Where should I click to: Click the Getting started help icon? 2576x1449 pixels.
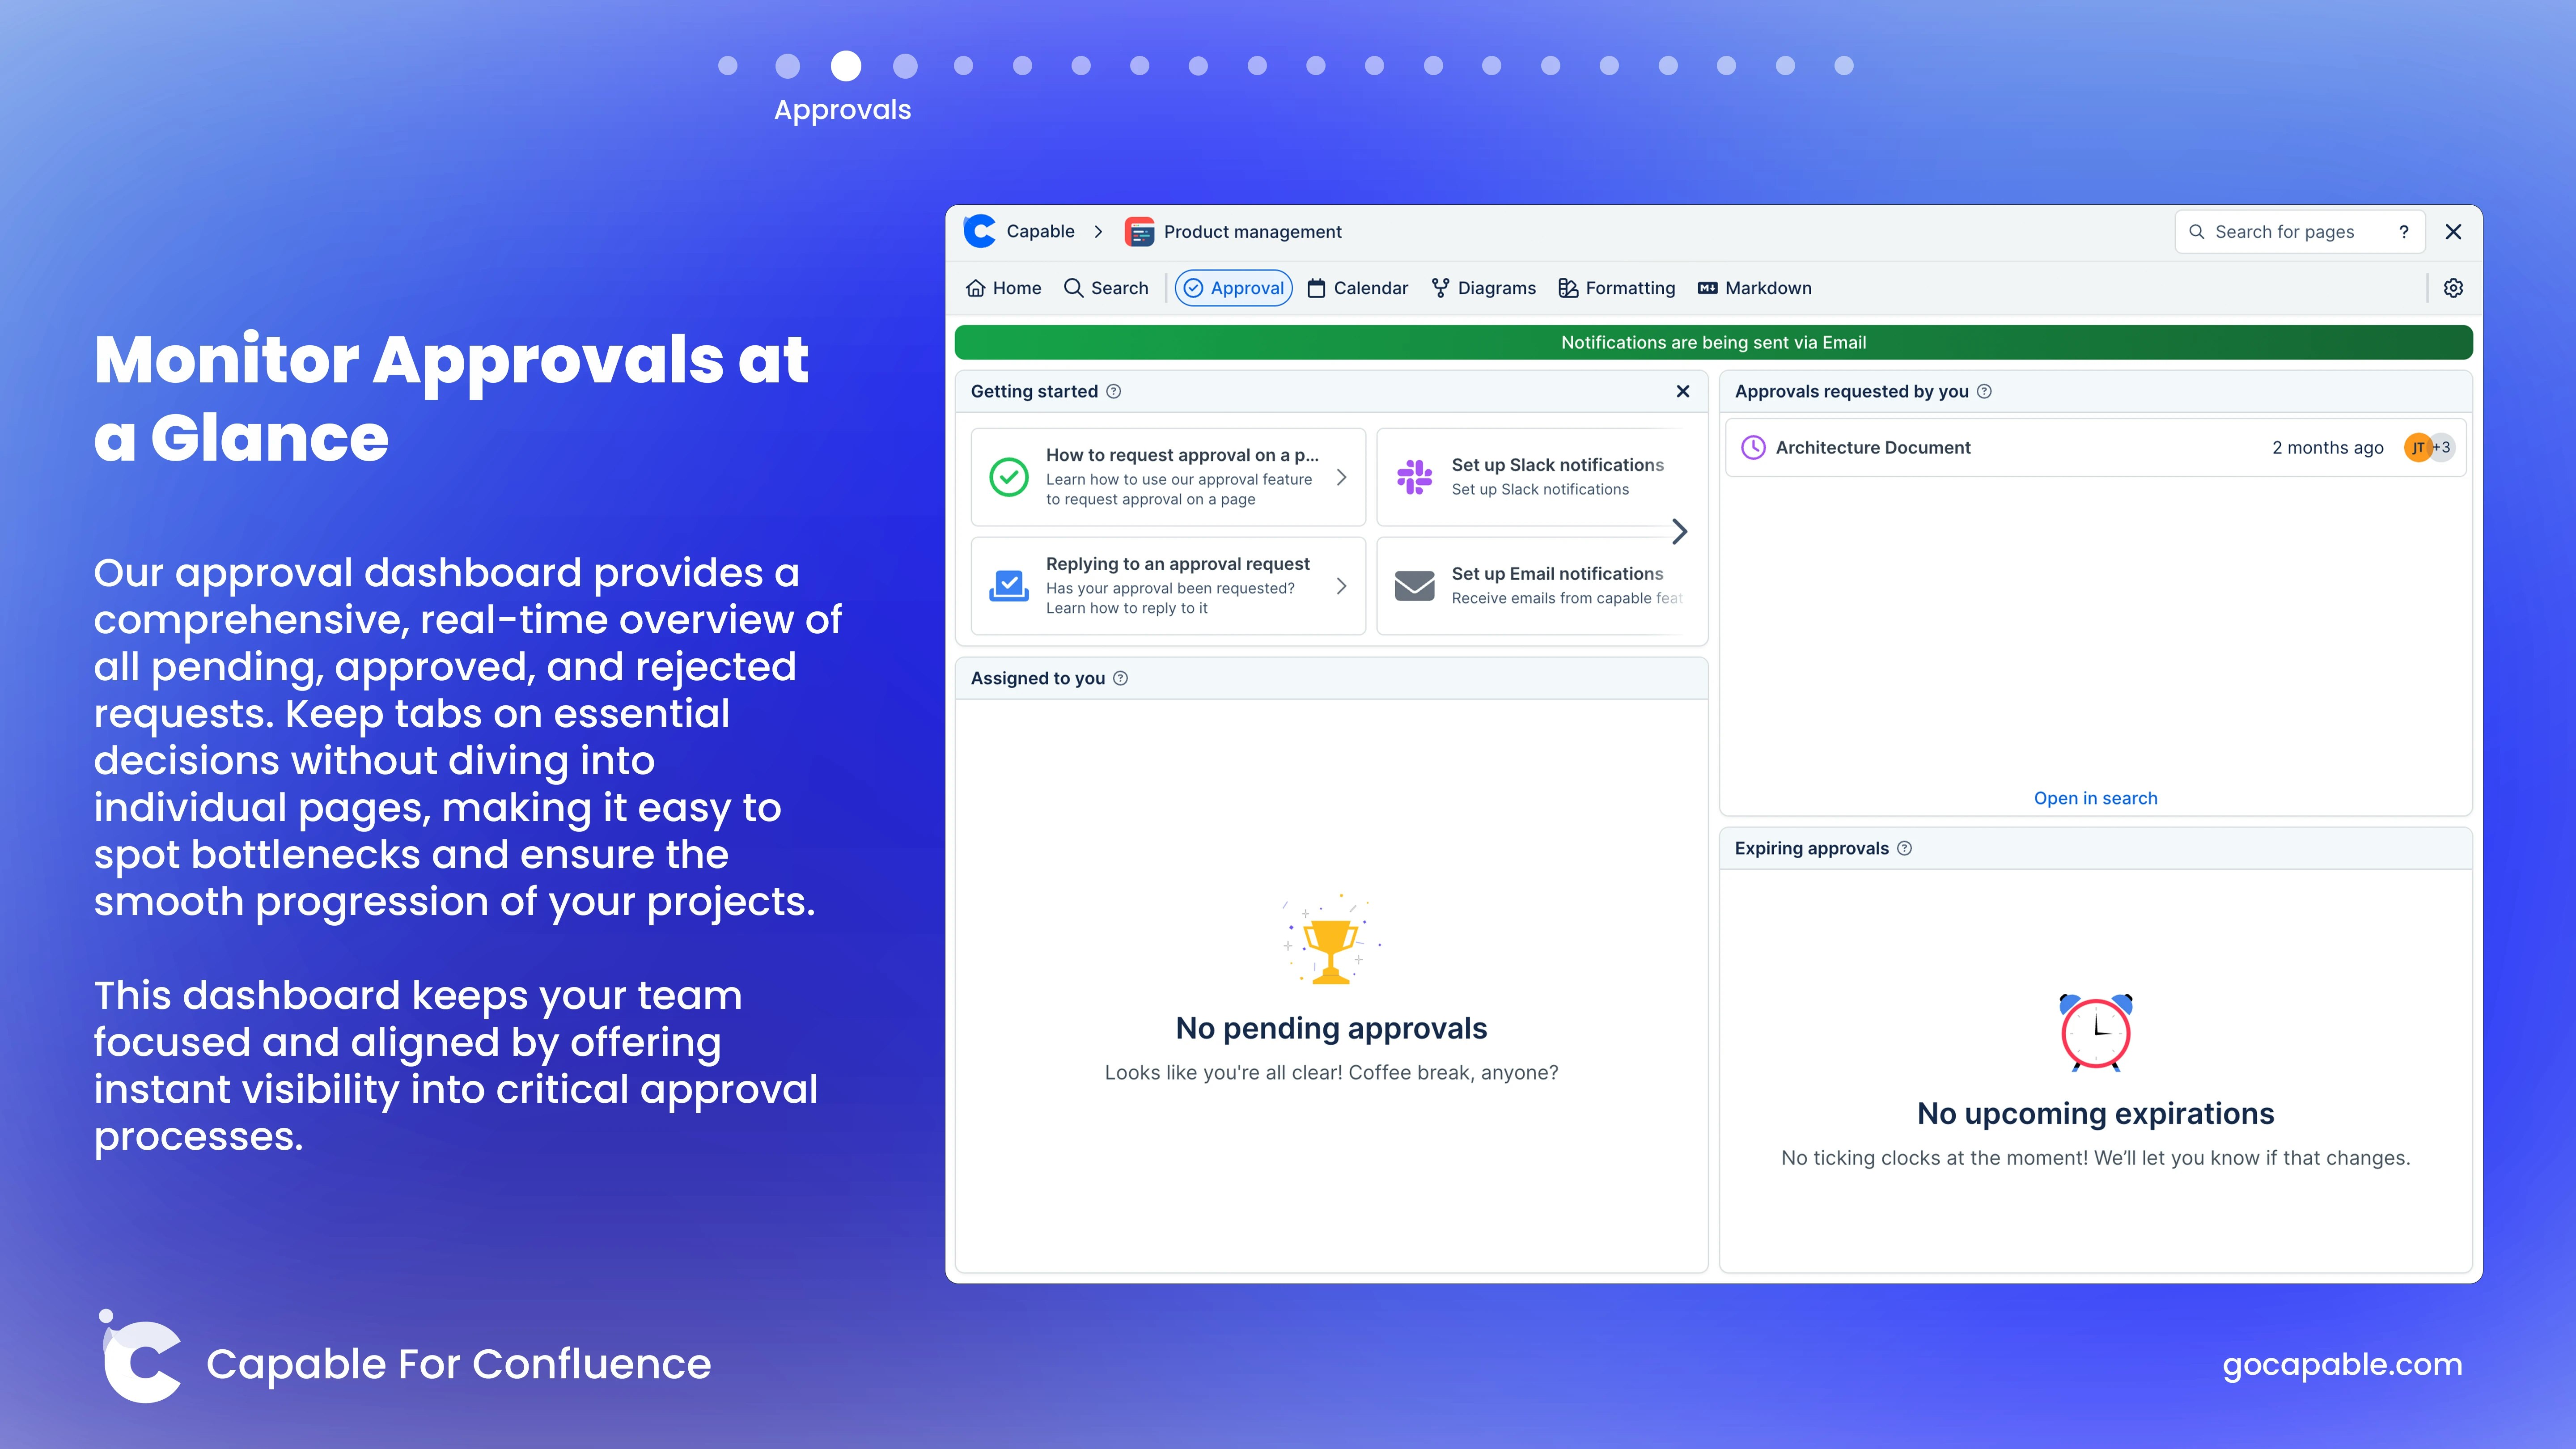point(1114,391)
